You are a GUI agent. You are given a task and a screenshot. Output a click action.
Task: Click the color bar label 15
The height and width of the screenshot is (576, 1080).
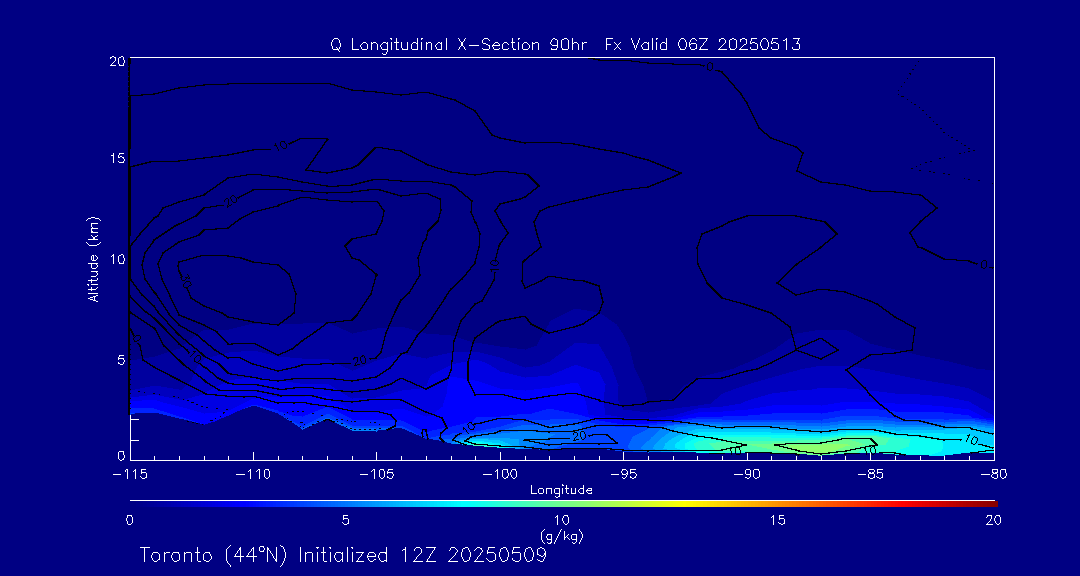[x=778, y=521]
